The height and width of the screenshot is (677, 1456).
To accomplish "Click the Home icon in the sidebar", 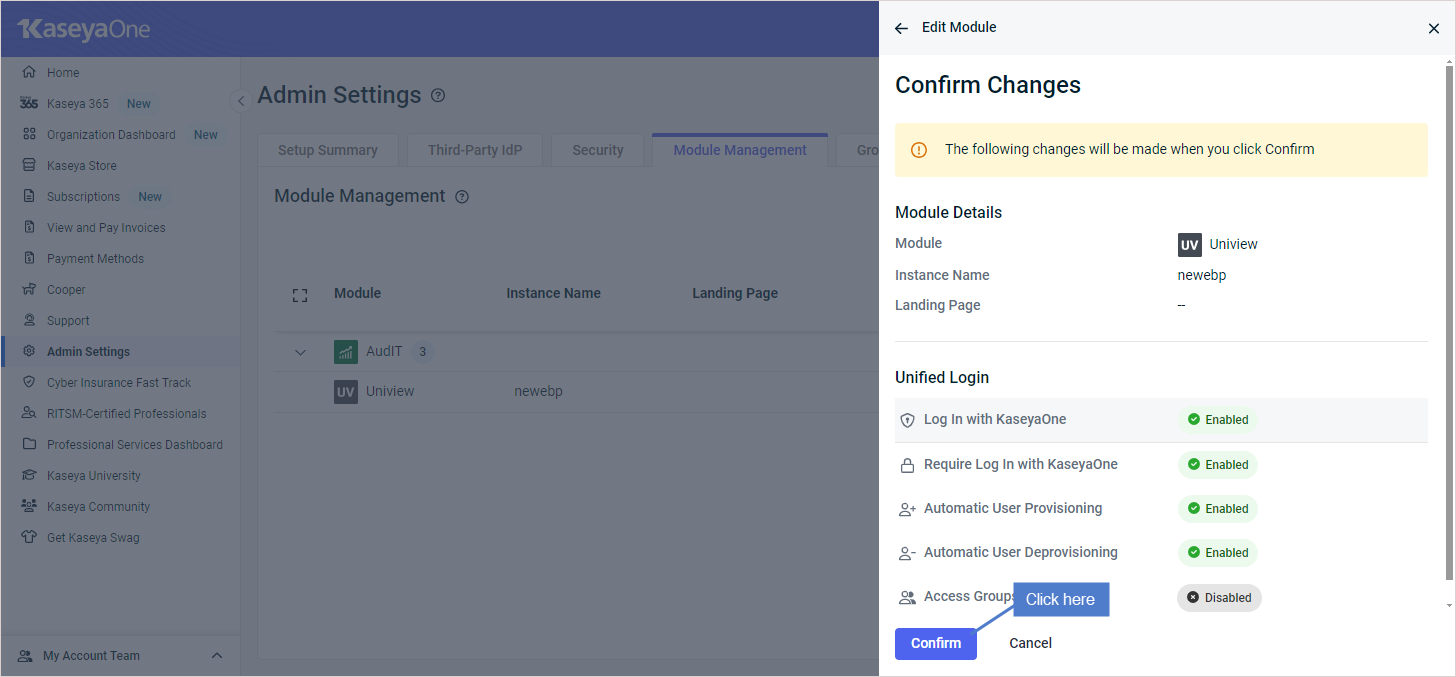I will click(29, 72).
